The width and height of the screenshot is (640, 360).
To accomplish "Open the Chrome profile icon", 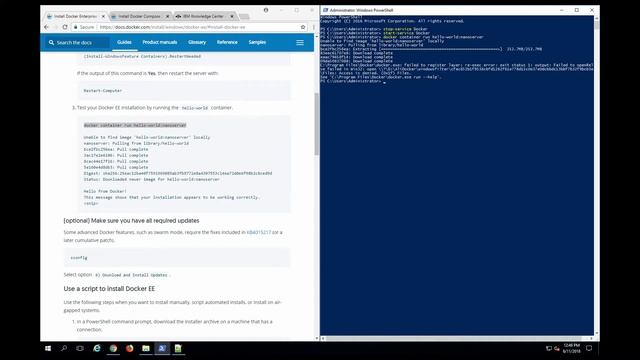I will point(266,10).
